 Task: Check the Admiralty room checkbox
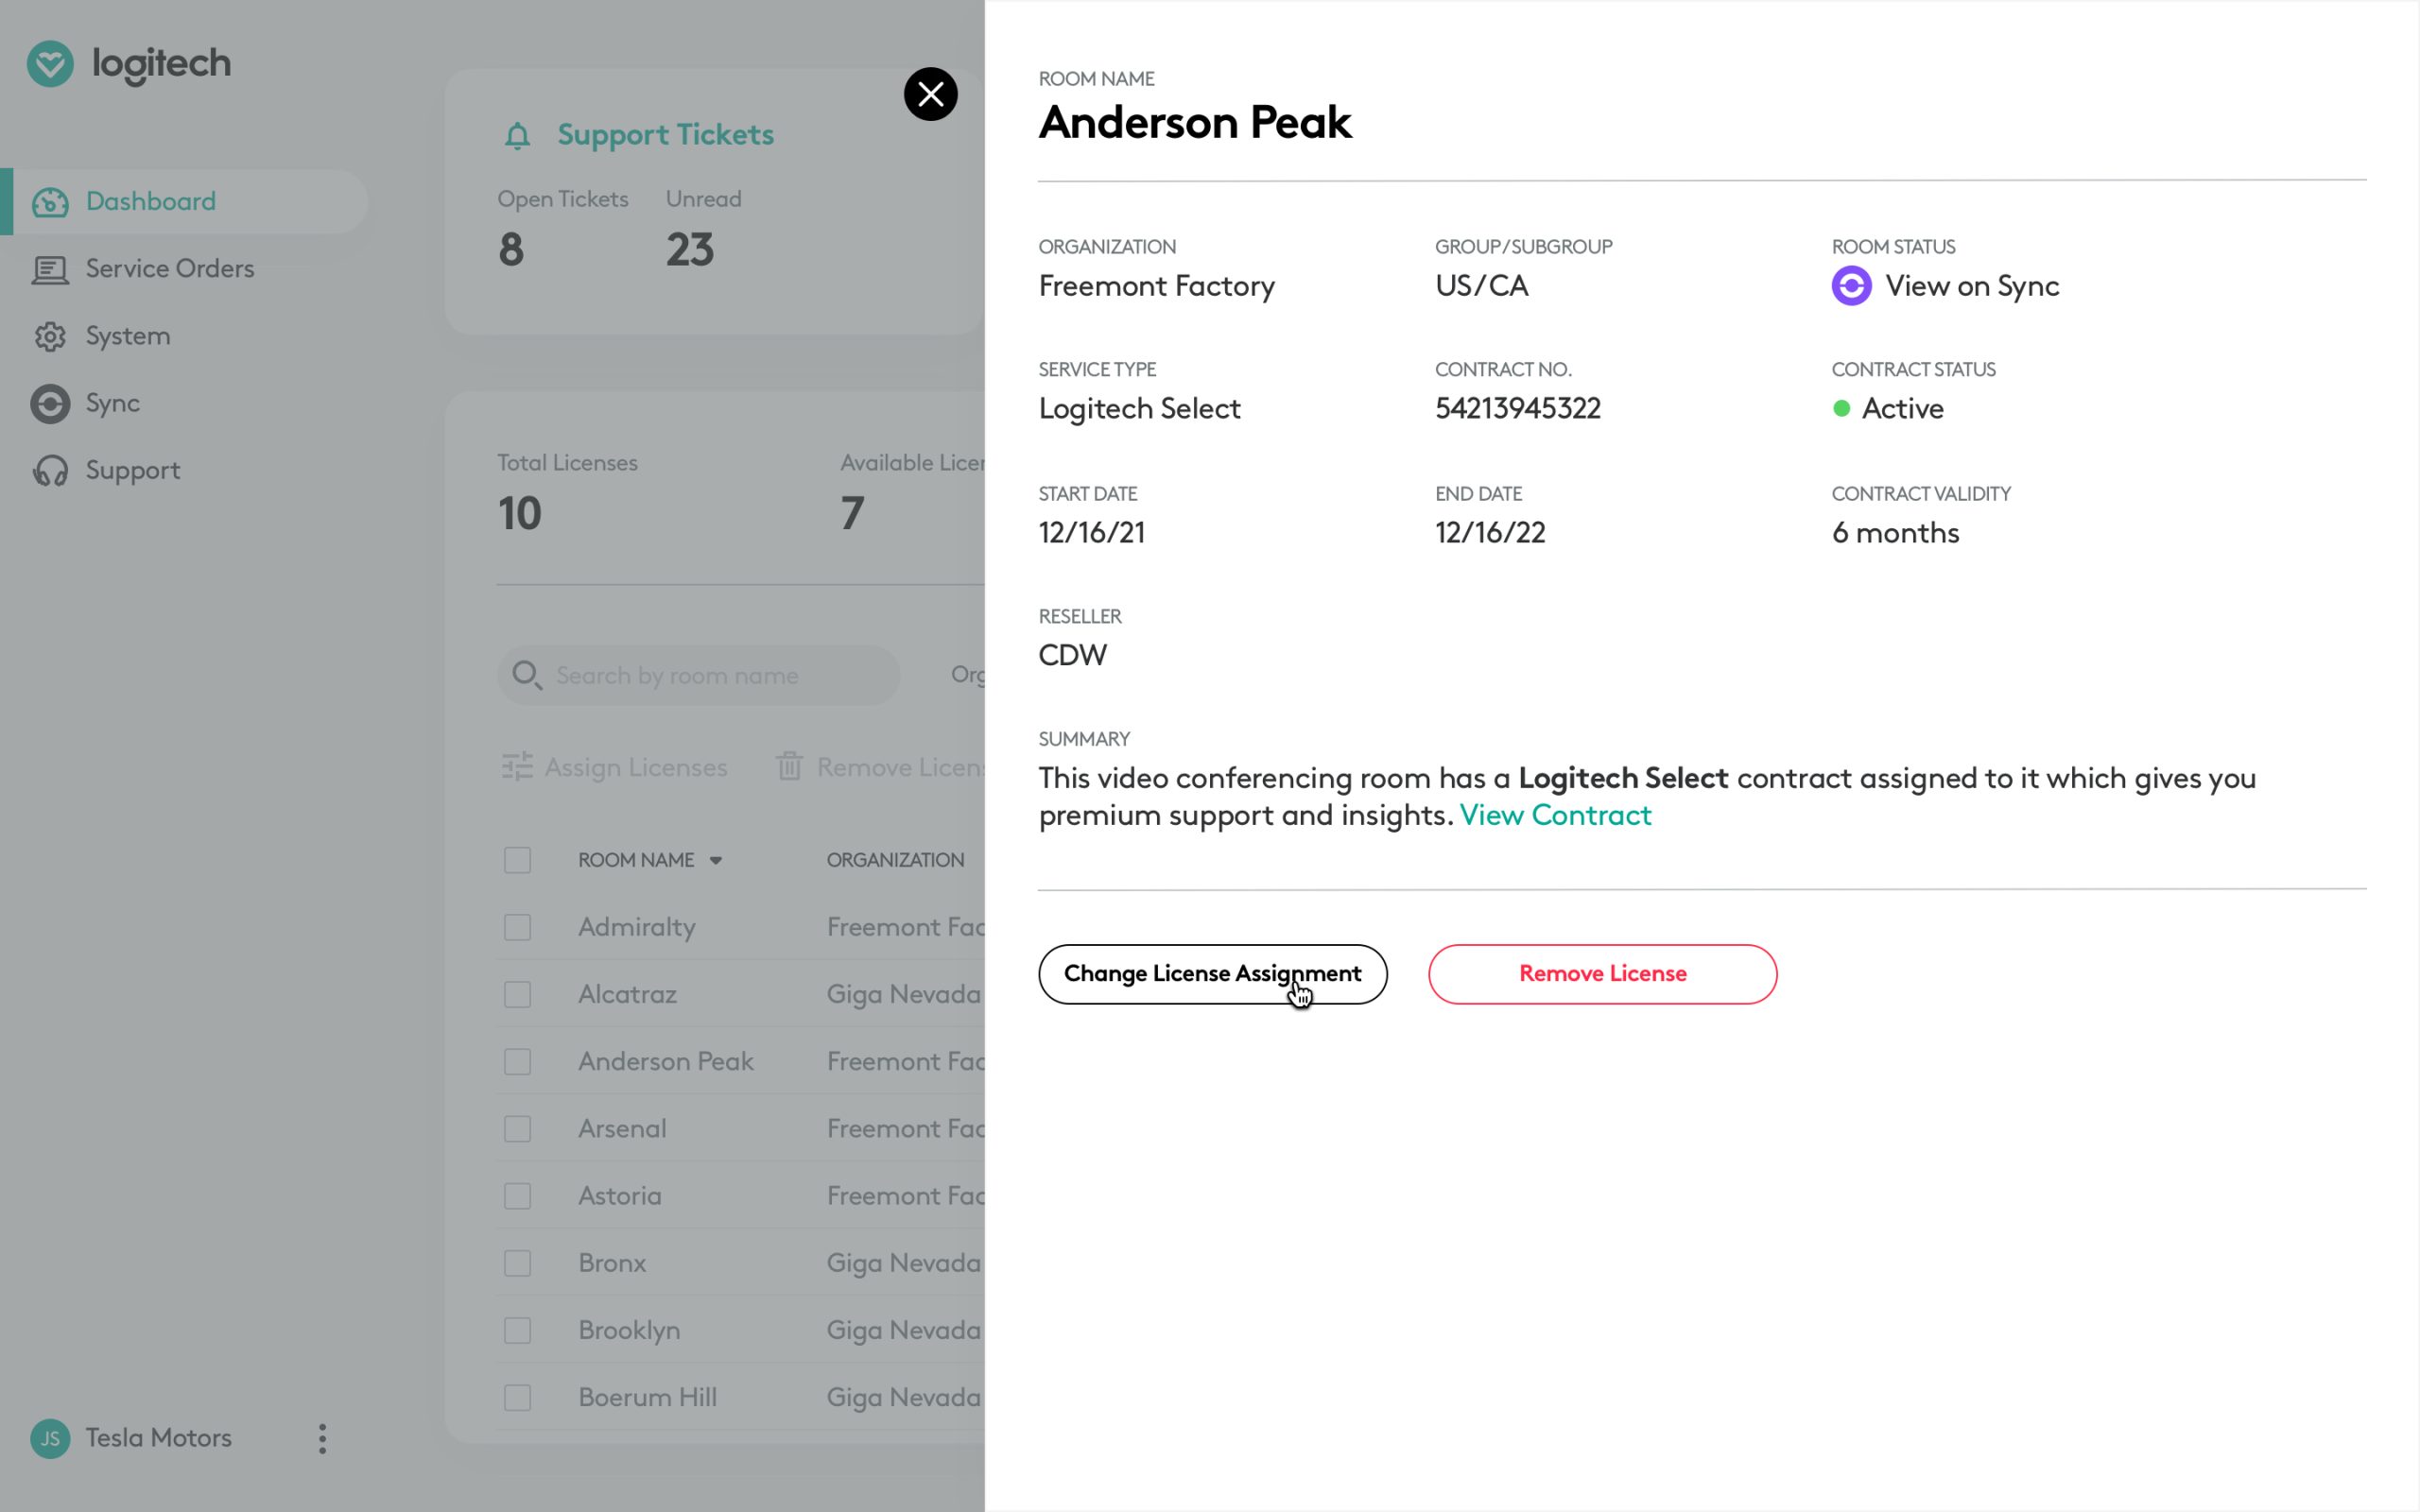tap(517, 927)
